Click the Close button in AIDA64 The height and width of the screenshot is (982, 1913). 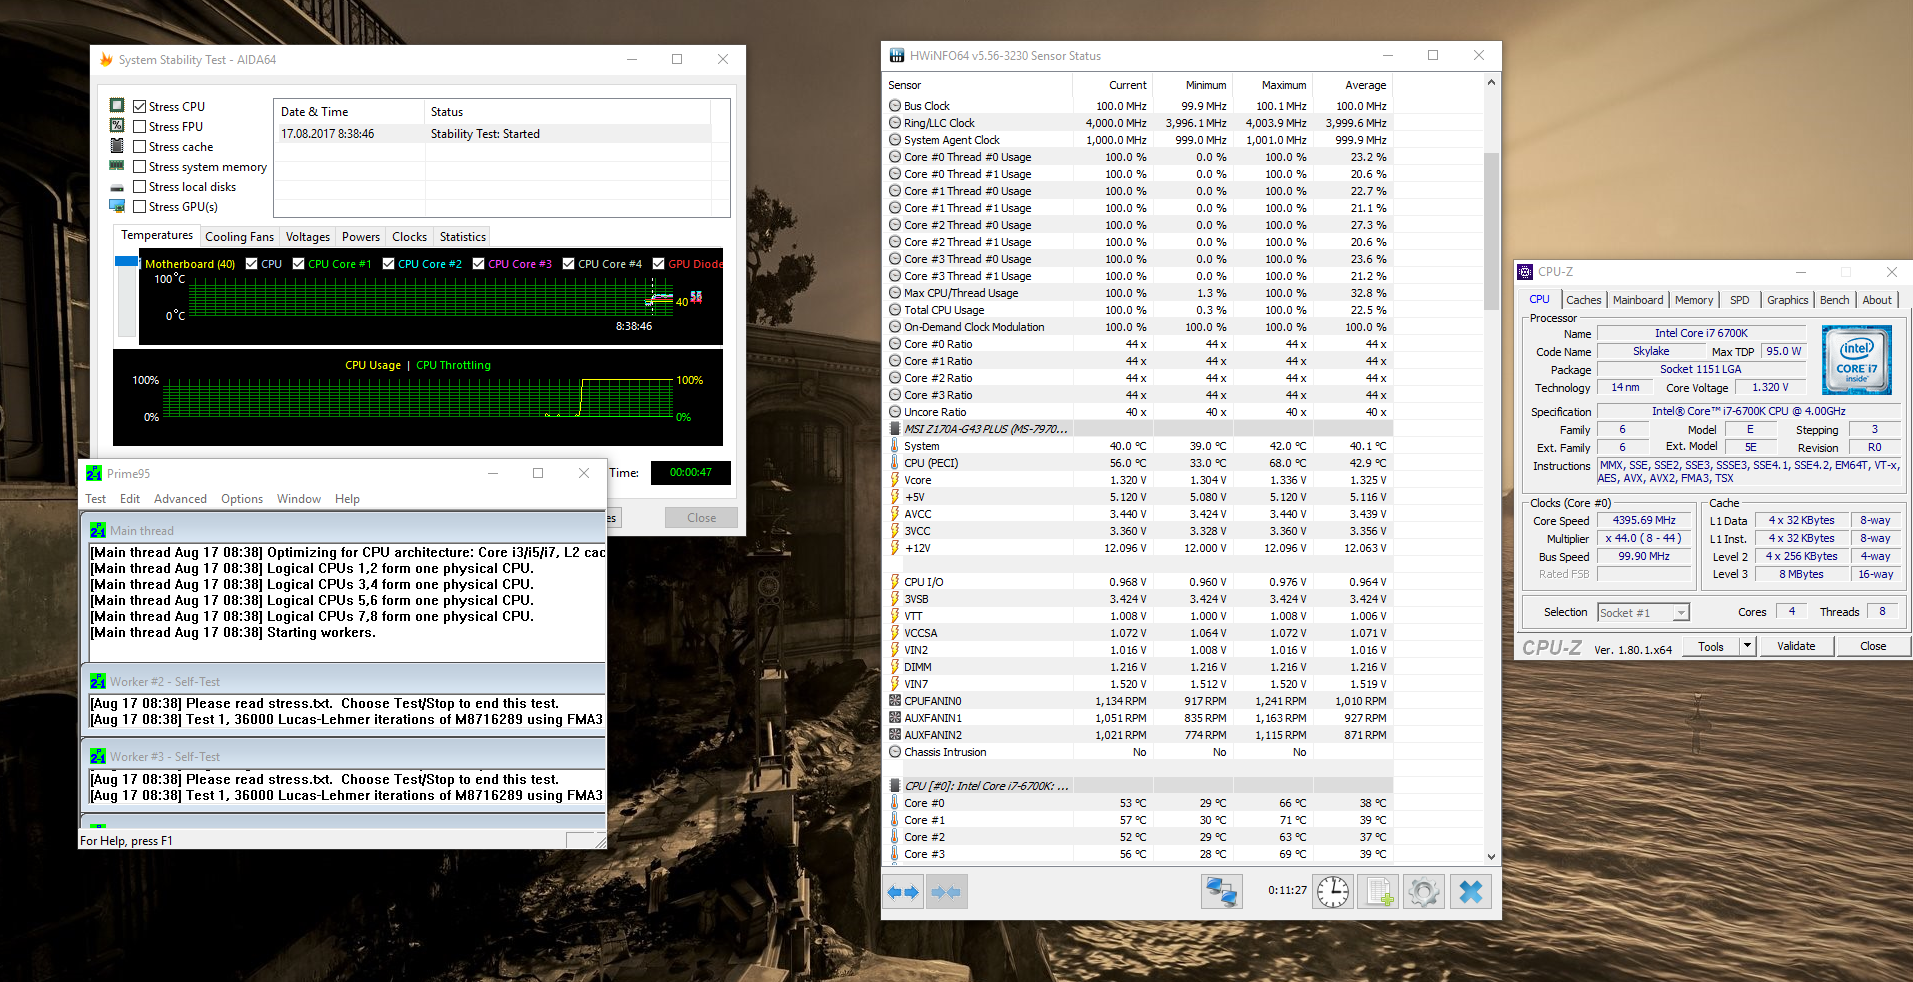click(701, 518)
